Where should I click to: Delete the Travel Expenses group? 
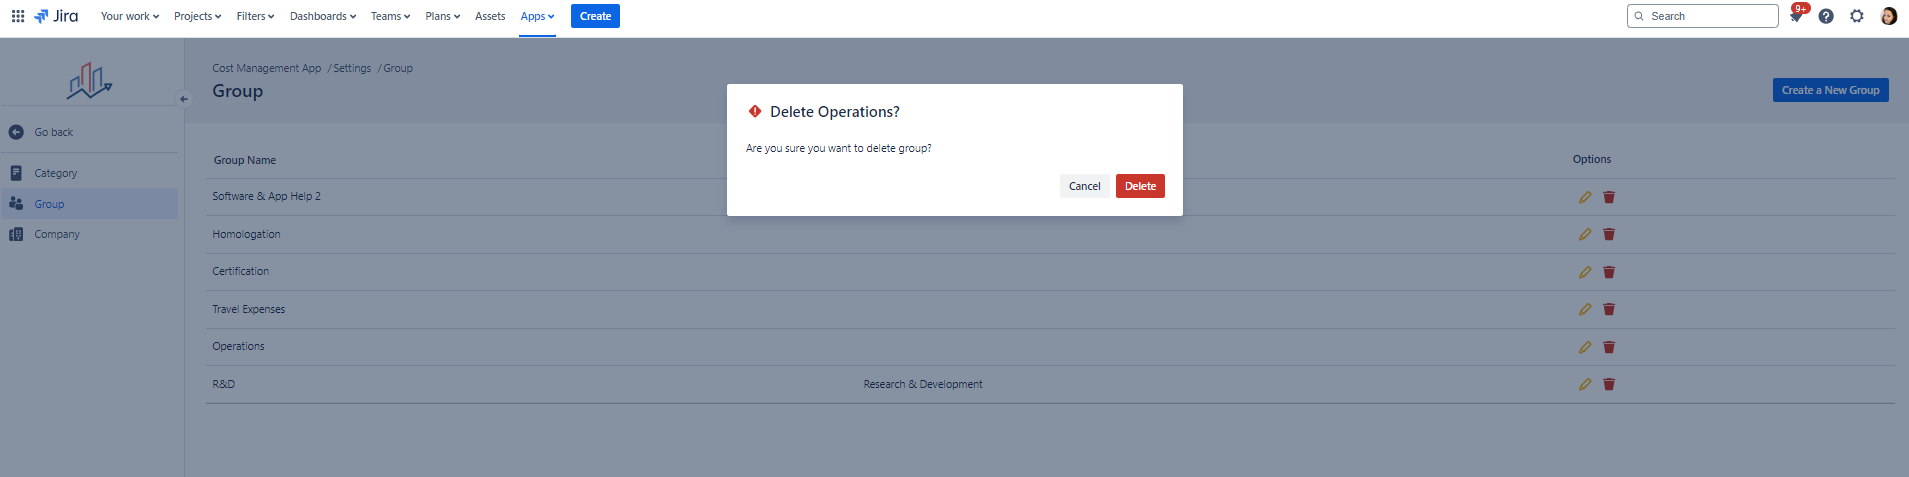click(1609, 309)
